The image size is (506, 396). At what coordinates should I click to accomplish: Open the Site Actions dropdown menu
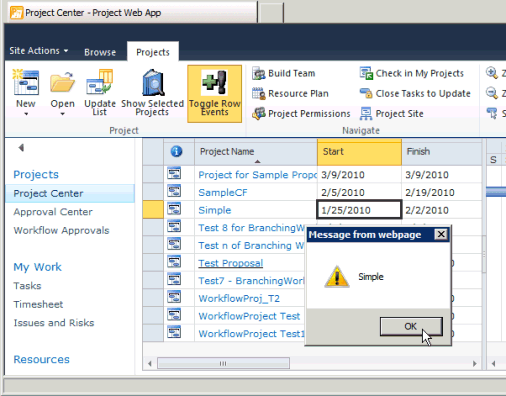pos(39,51)
